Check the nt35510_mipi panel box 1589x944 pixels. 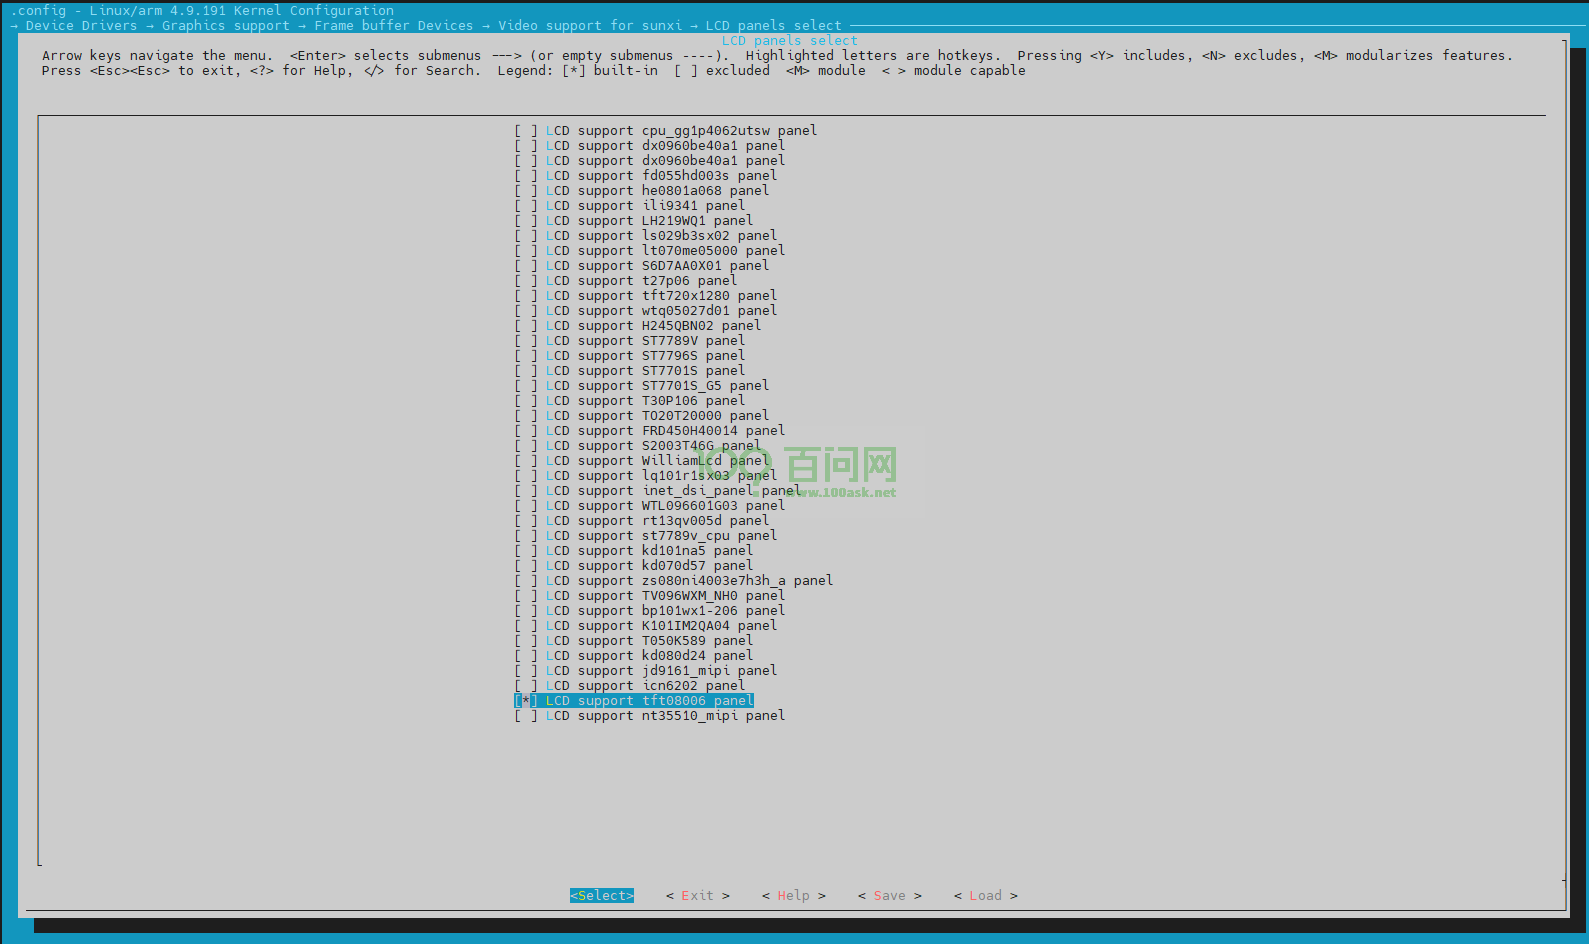[x=526, y=716]
